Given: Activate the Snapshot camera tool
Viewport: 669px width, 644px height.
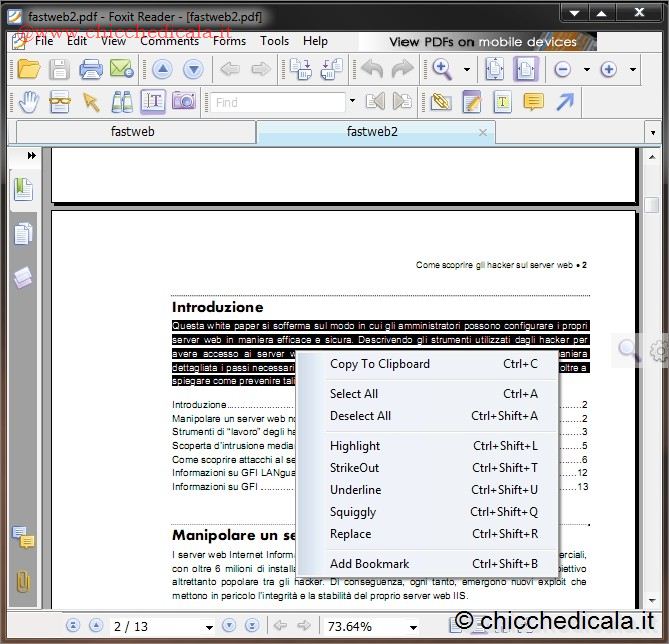Looking at the screenshot, I should click(x=183, y=101).
